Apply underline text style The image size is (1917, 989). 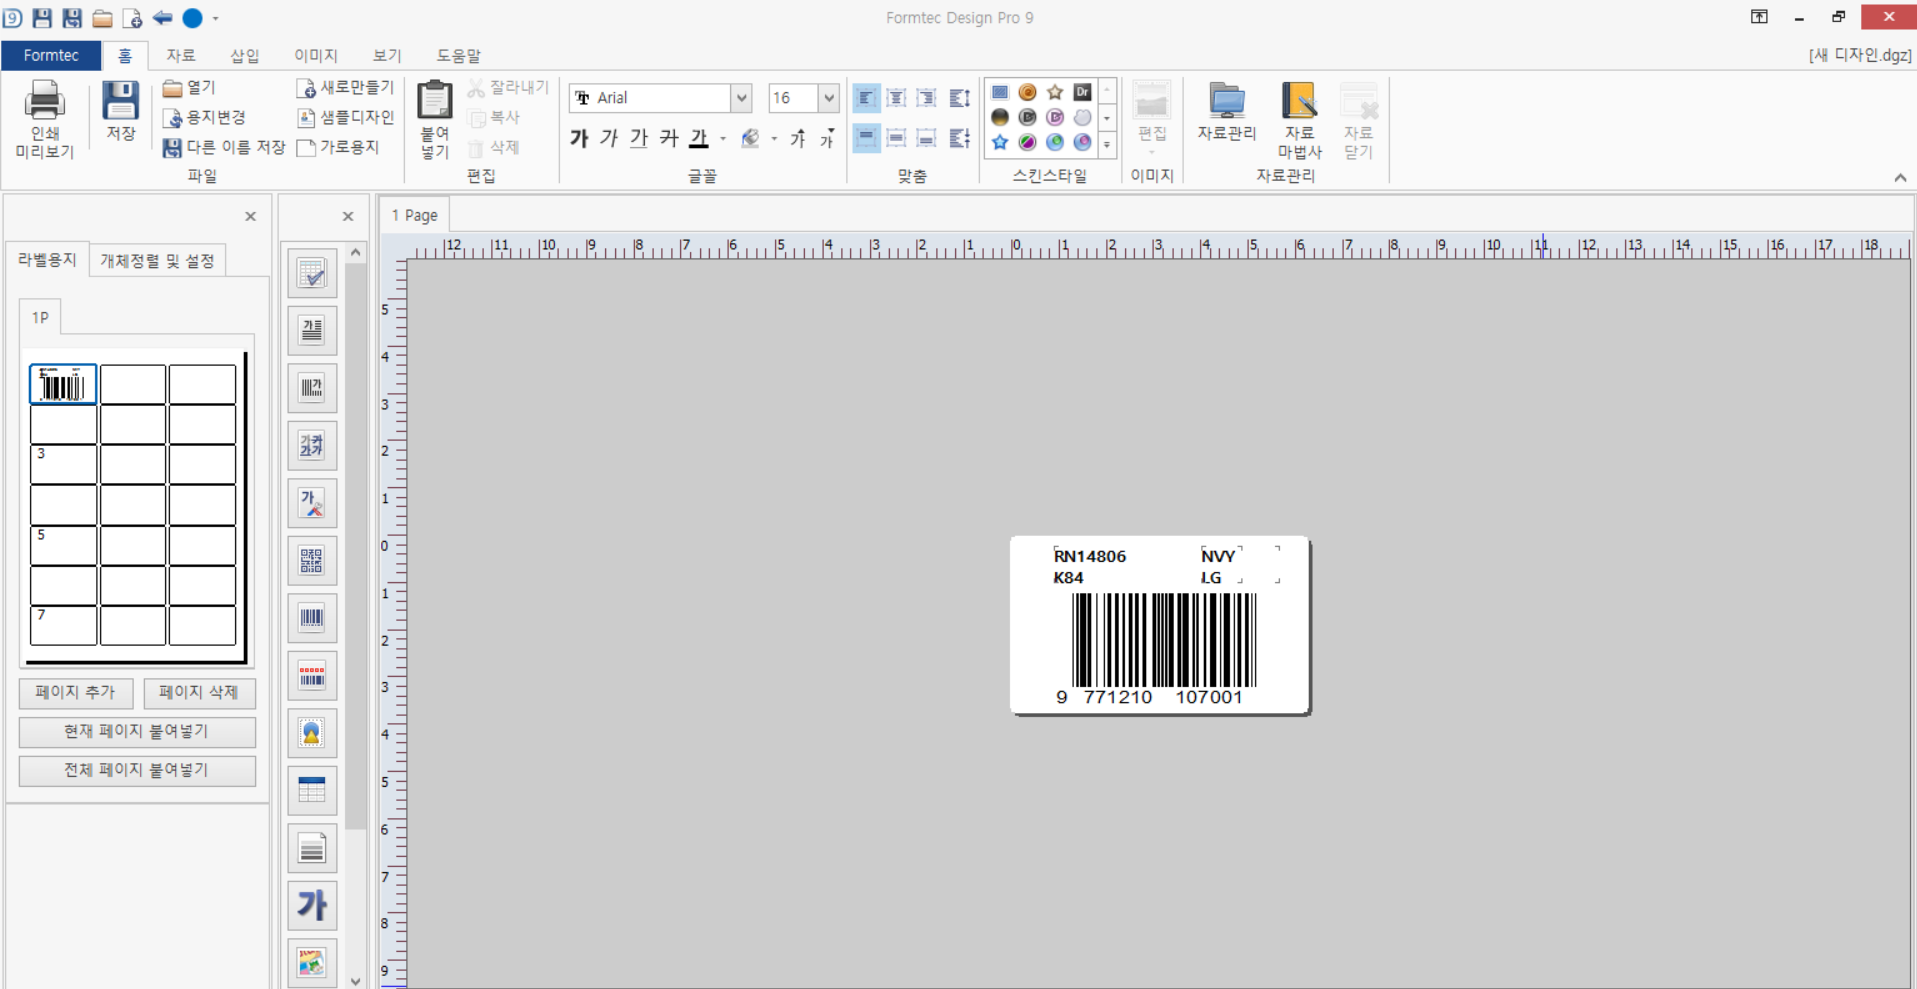click(x=639, y=139)
